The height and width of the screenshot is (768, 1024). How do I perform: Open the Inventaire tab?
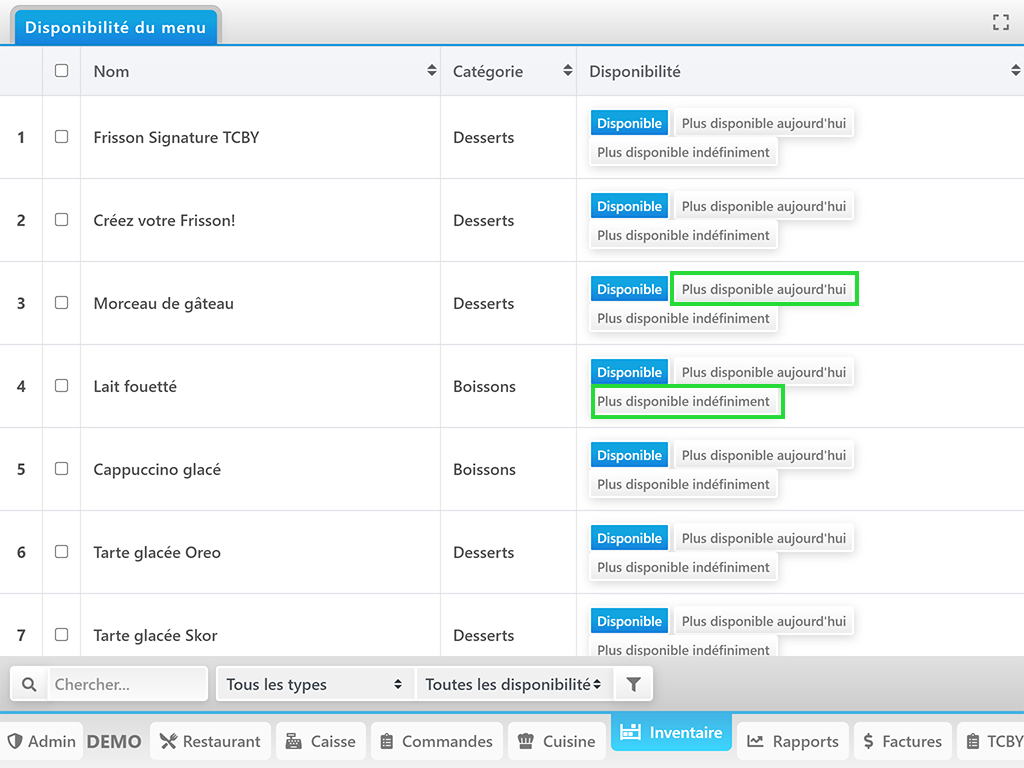[x=671, y=733]
